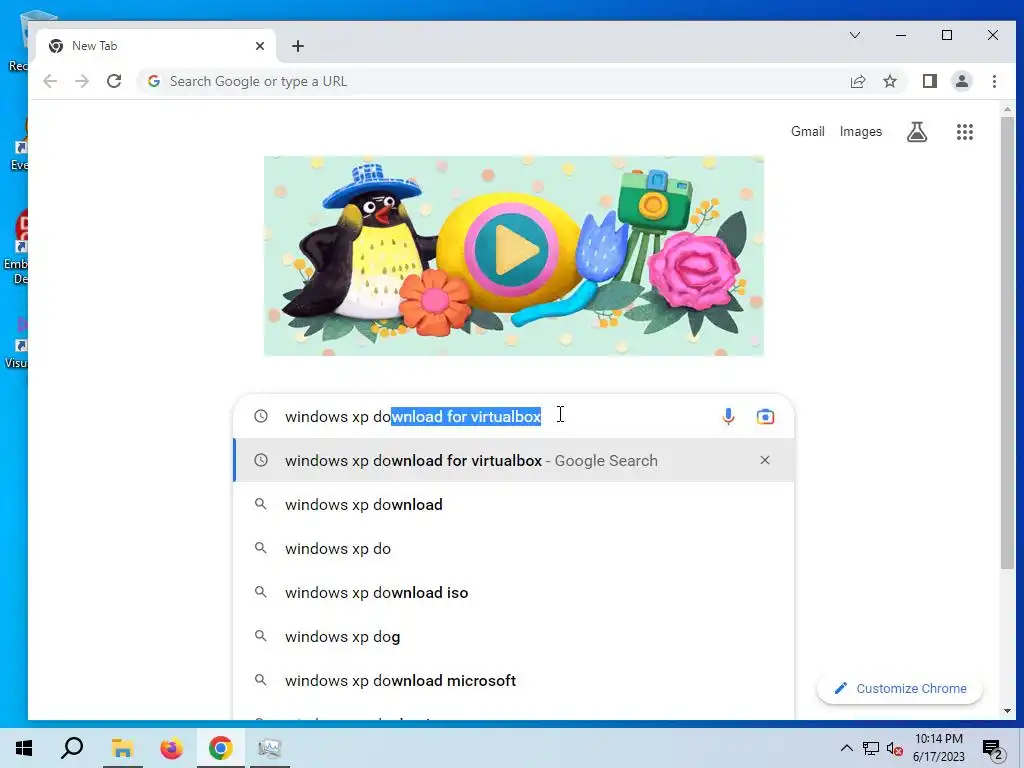Open Windows taskbar search
The height and width of the screenshot is (768, 1024).
(x=72, y=748)
